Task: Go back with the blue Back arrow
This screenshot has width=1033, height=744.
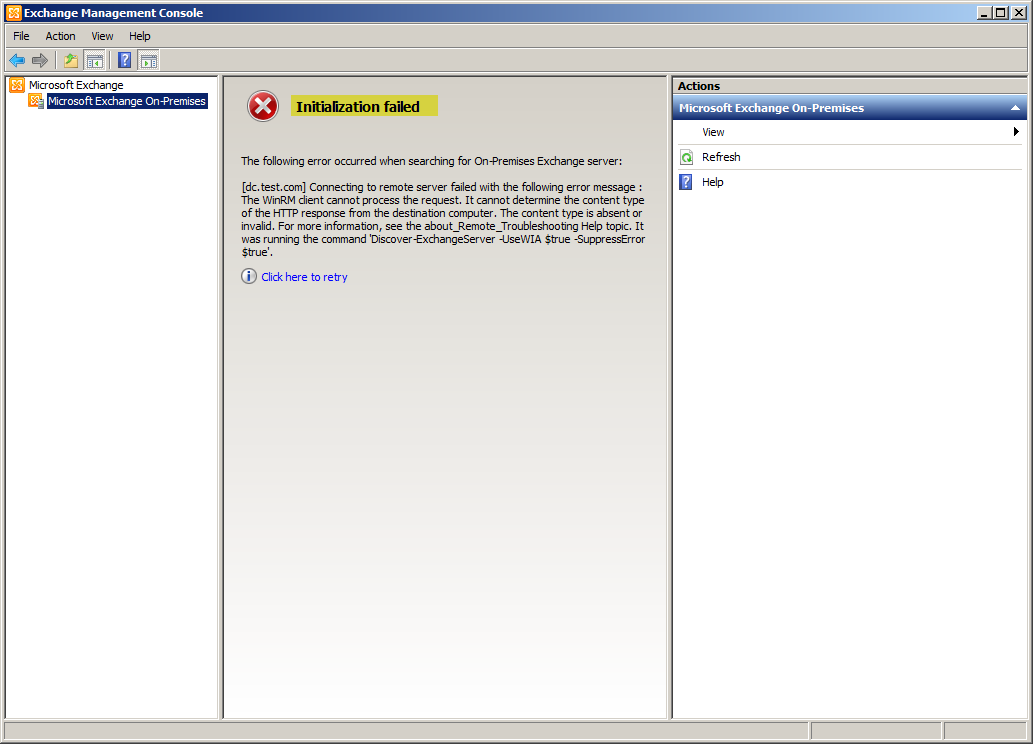Action: click(17, 61)
